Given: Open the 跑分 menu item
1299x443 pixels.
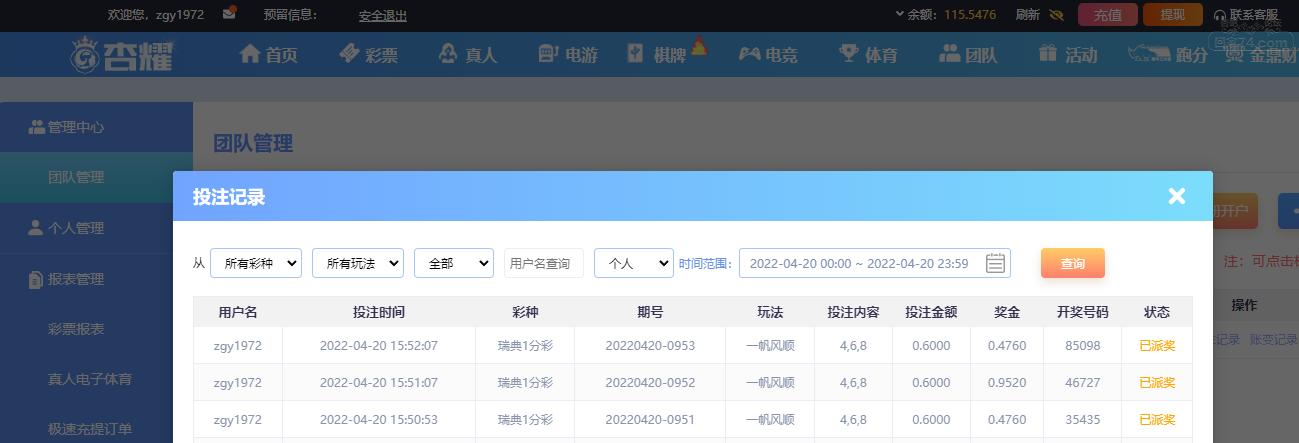Looking at the screenshot, I should [1168, 55].
